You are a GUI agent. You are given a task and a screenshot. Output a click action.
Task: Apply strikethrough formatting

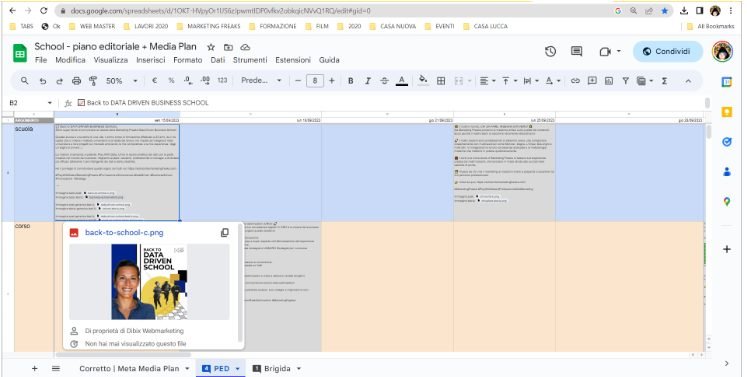coord(384,81)
